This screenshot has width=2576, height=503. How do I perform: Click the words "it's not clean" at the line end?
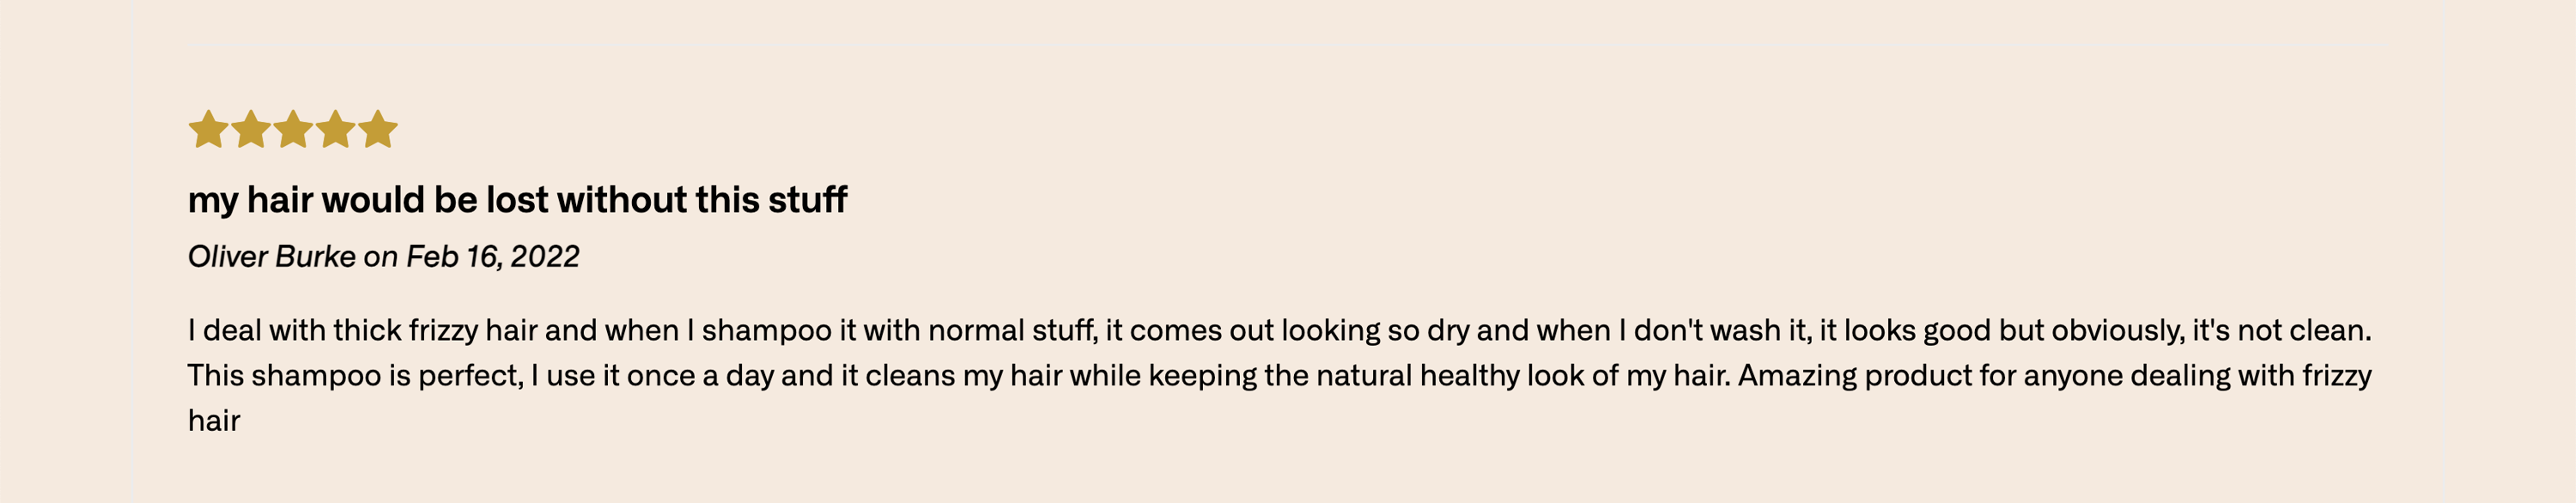coord(2281,330)
